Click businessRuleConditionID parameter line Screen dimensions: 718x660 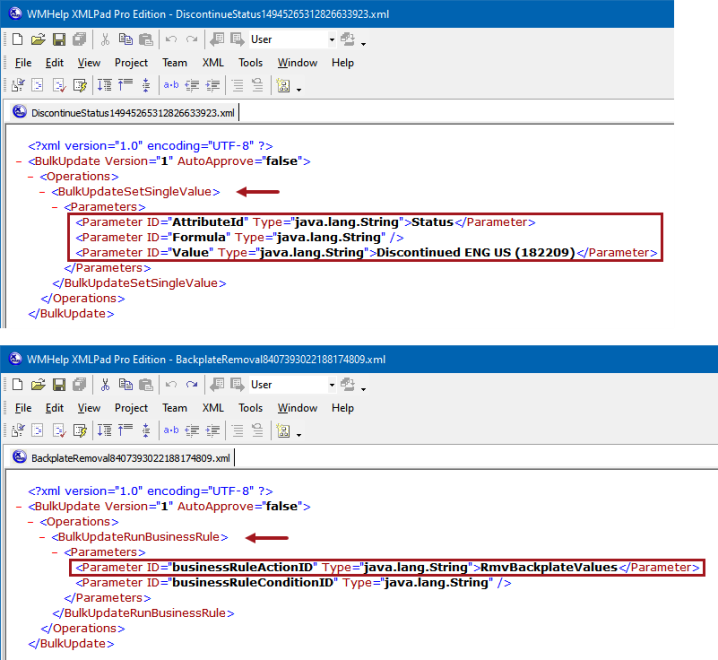pos(294,583)
